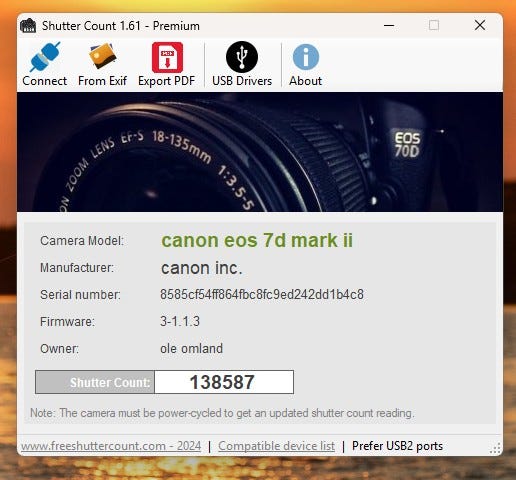Click the Canon EOS 70D banner image
The image size is (516, 480).
point(260,152)
